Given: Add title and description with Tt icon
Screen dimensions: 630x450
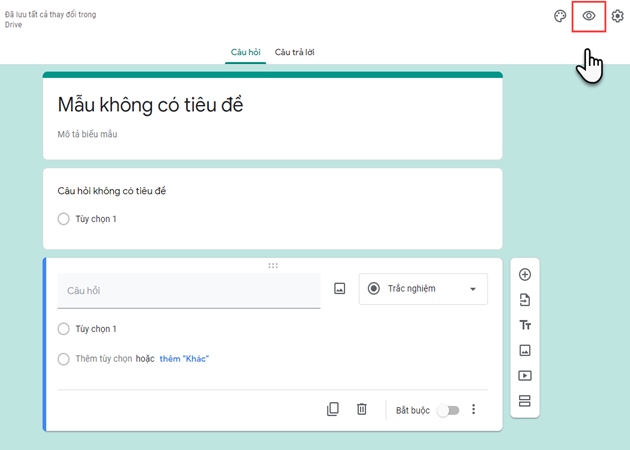Looking at the screenshot, I should (525, 325).
